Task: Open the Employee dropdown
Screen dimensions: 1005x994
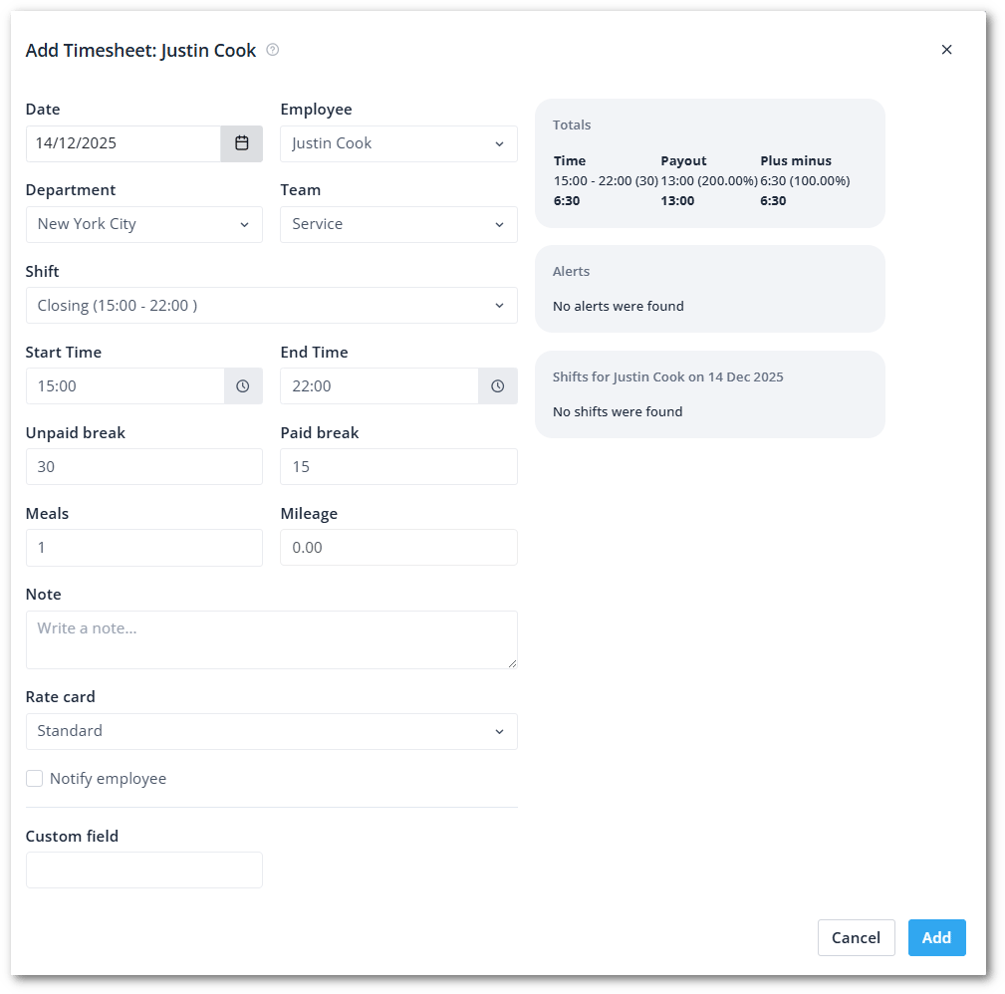Action: click(399, 144)
